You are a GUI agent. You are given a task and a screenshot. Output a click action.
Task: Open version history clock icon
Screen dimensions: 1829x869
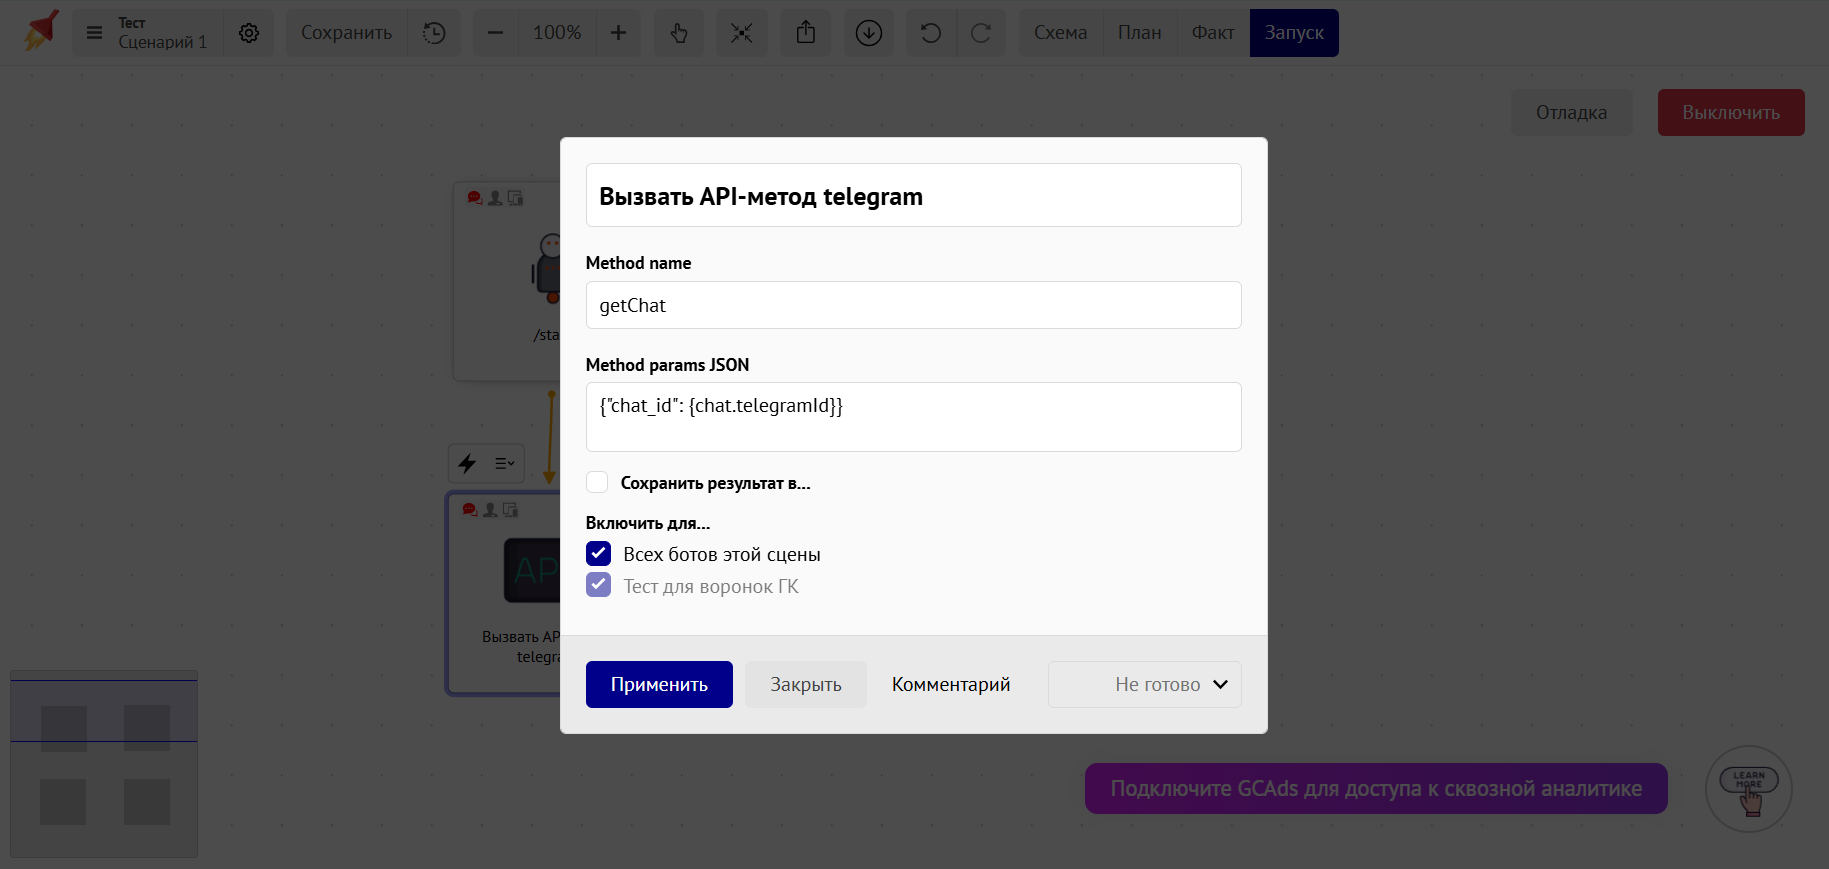point(434,33)
